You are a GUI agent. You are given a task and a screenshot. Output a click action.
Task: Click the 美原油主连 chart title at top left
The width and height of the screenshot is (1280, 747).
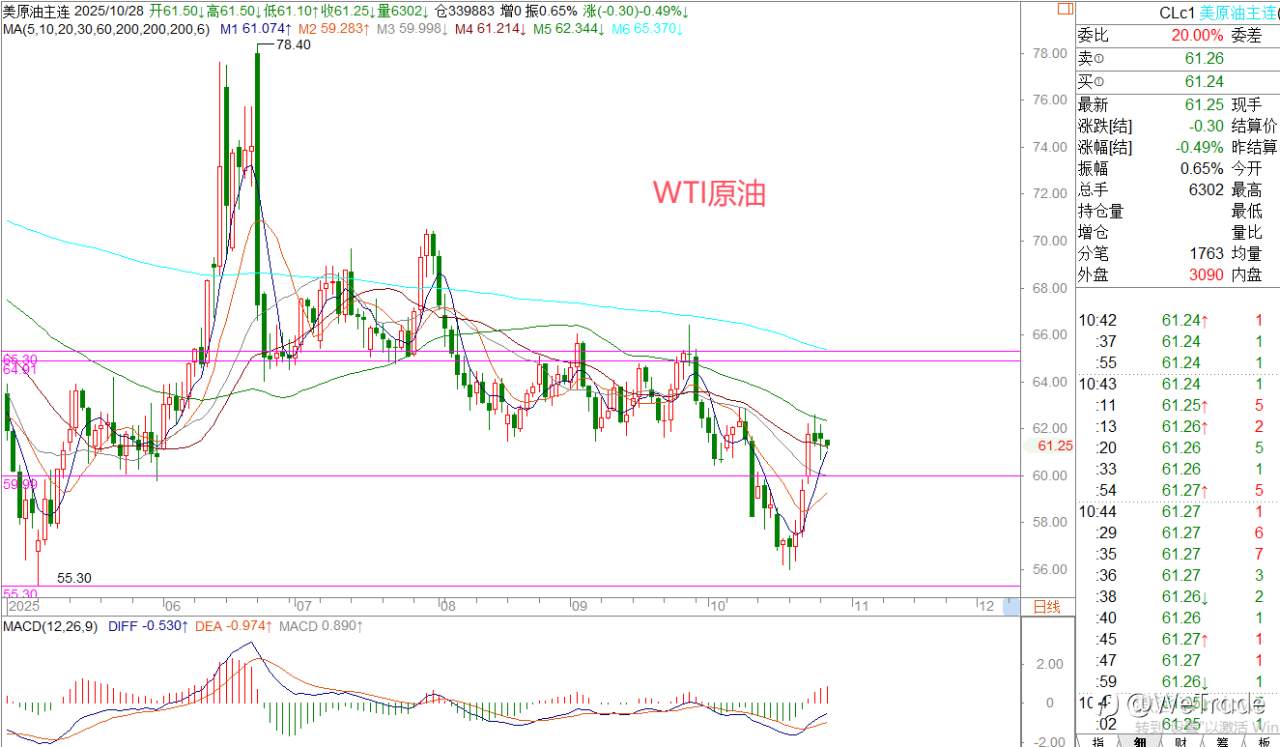click(x=37, y=12)
